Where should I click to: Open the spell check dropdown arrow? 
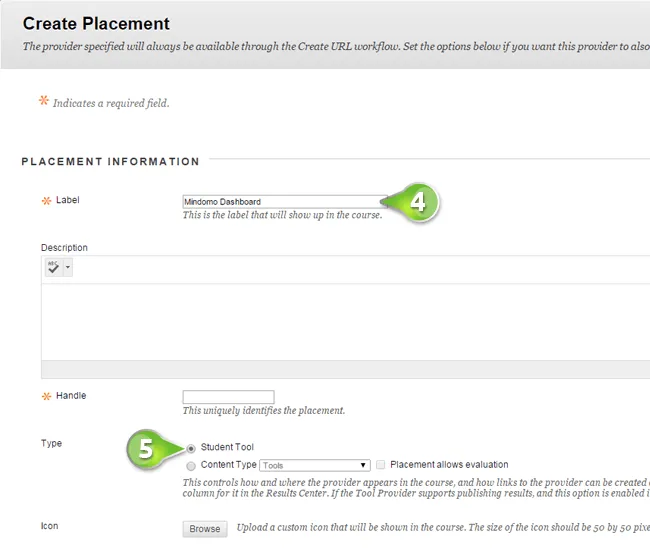click(x=67, y=268)
